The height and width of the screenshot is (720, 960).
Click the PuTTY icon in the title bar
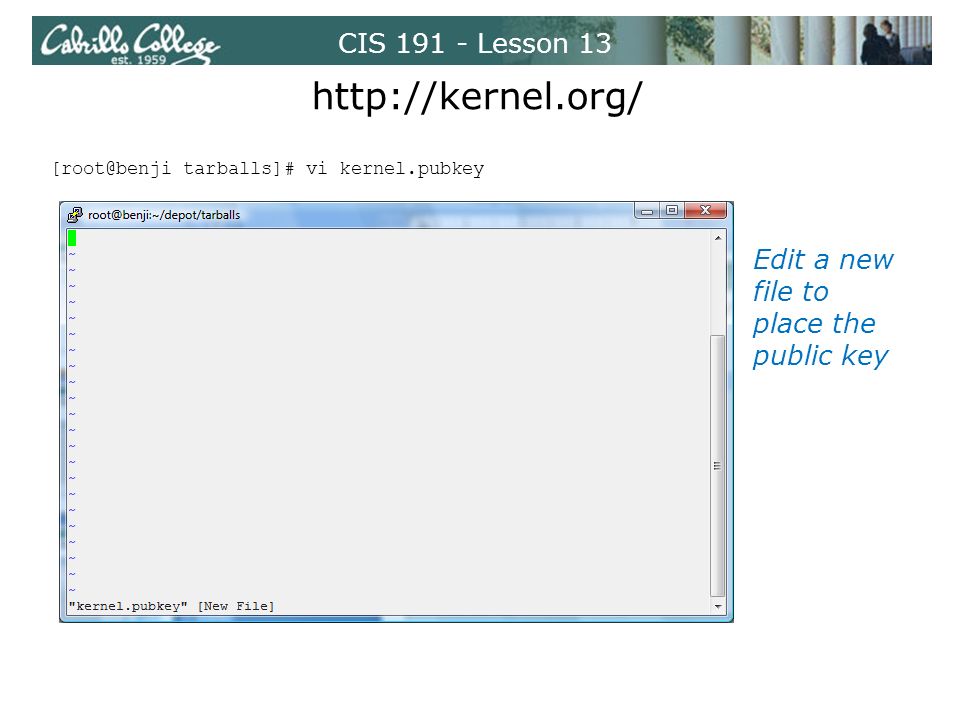click(75, 215)
